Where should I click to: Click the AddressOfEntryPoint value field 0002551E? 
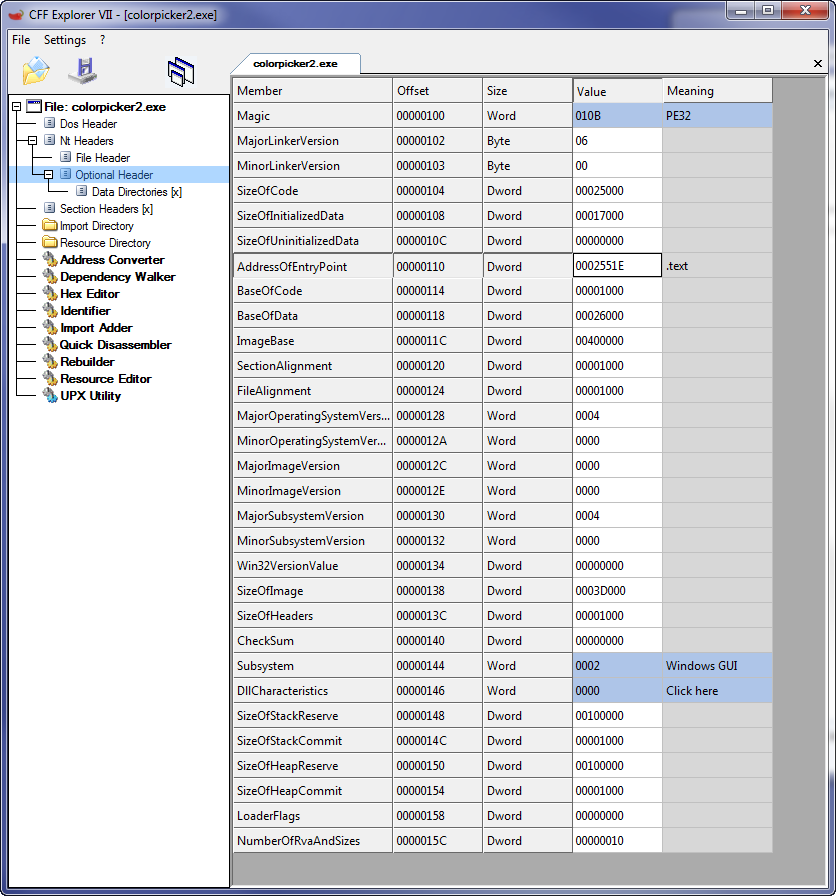coord(617,266)
